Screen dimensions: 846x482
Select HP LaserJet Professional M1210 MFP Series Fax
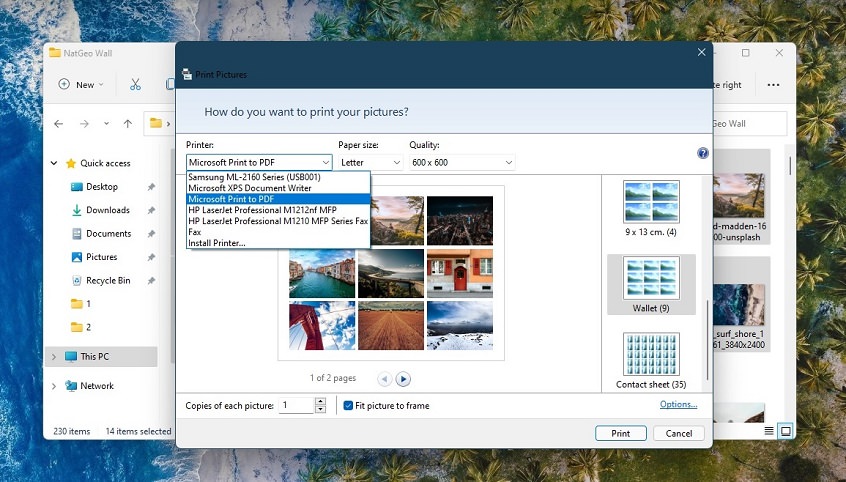pyautogui.click(x=278, y=221)
